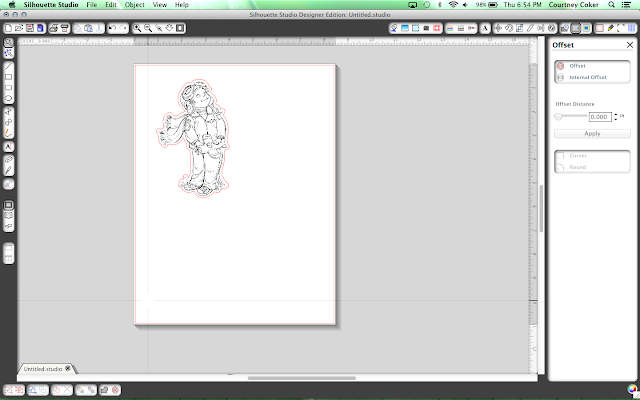
Task: Select the Text tool in left toolbar
Action: click(x=9, y=147)
